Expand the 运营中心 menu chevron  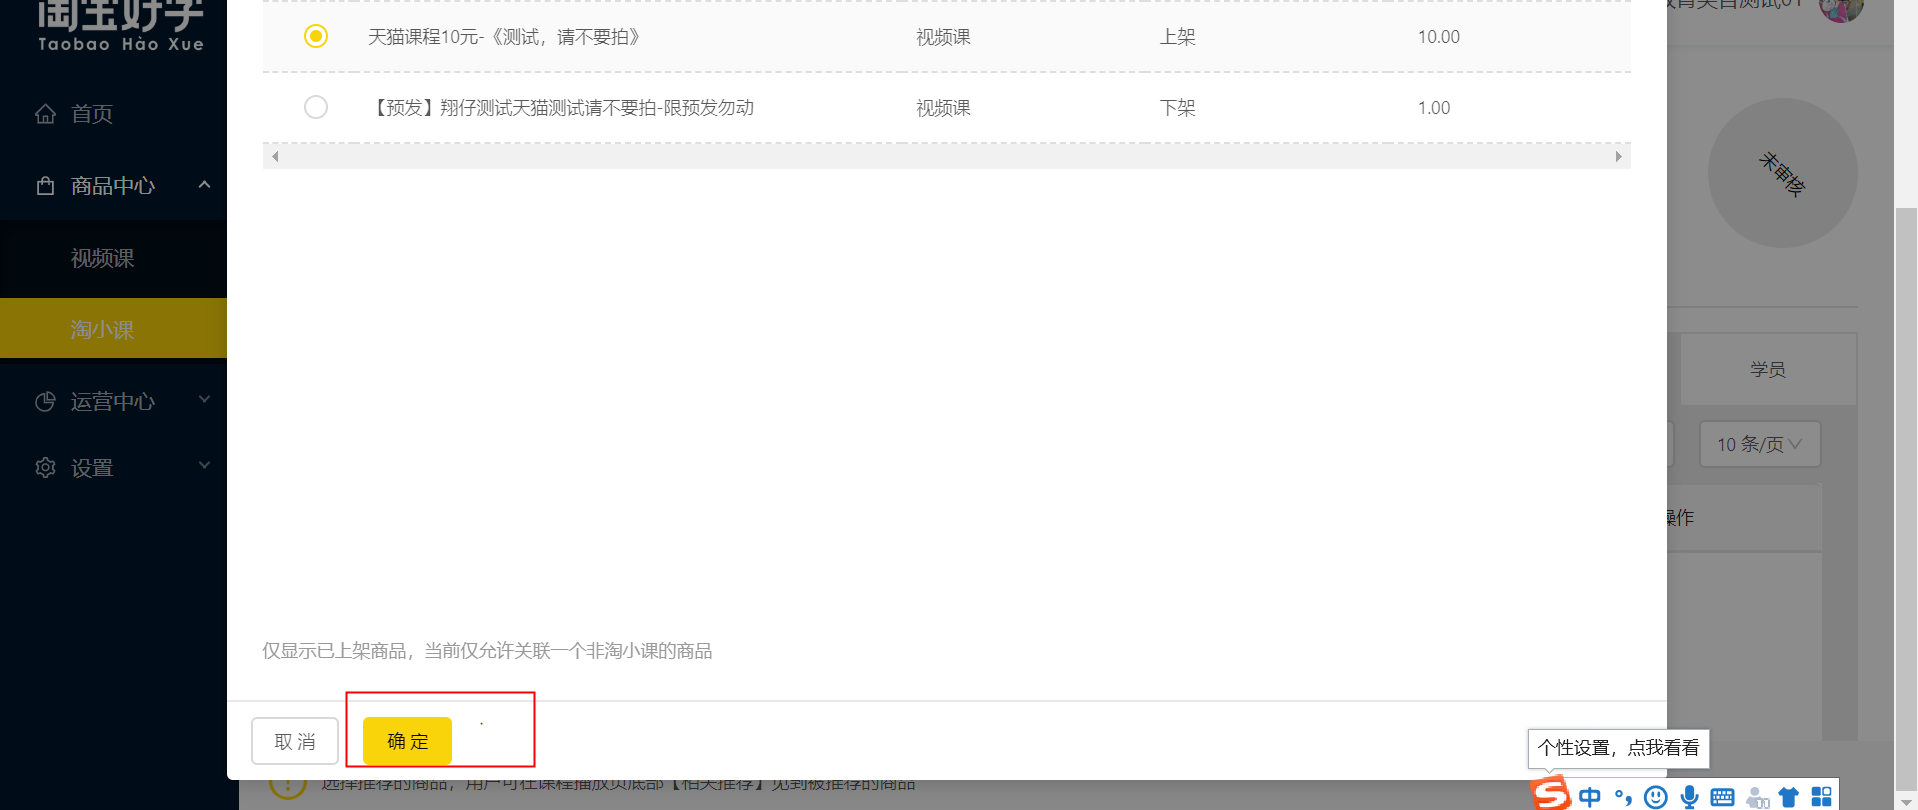pos(204,400)
